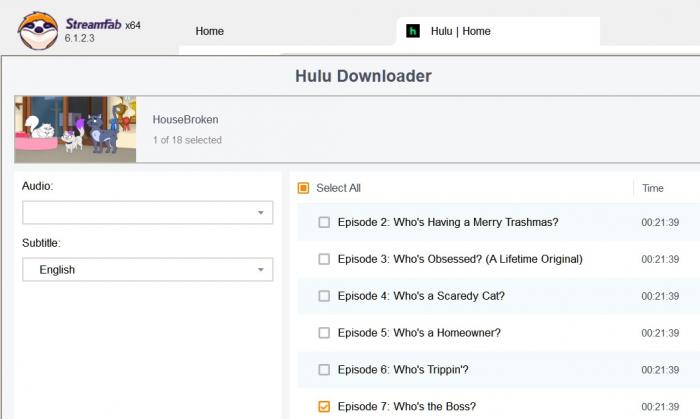700x419 pixels.
Task: Open the Subtitle dropdown showing English
Action: pyautogui.click(x=147, y=270)
